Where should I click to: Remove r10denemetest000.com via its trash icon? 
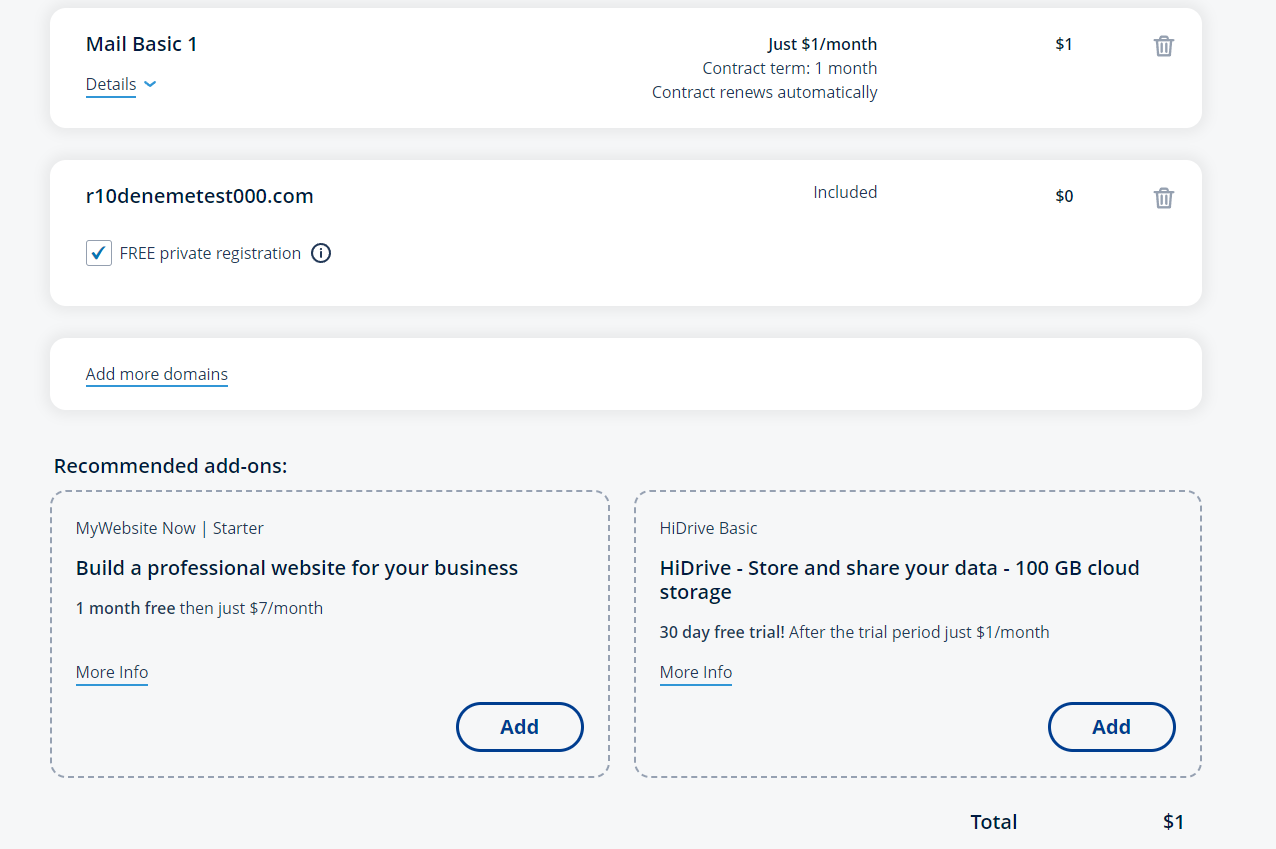pyautogui.click(x=1163, y=198)
